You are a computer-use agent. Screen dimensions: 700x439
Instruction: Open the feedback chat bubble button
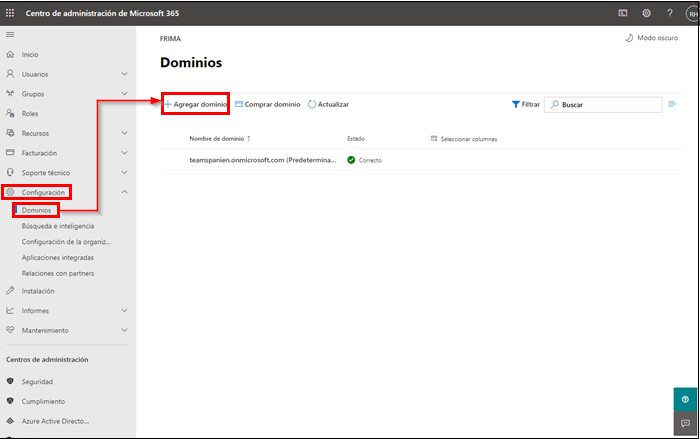click(685, 423)
